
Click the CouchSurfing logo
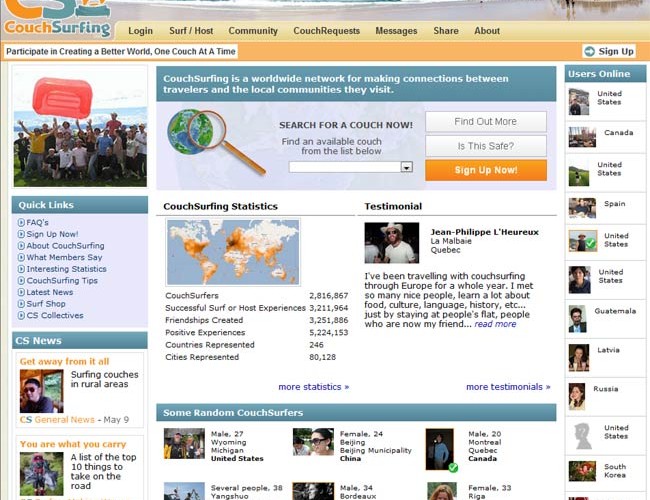(x=58, y=19)
